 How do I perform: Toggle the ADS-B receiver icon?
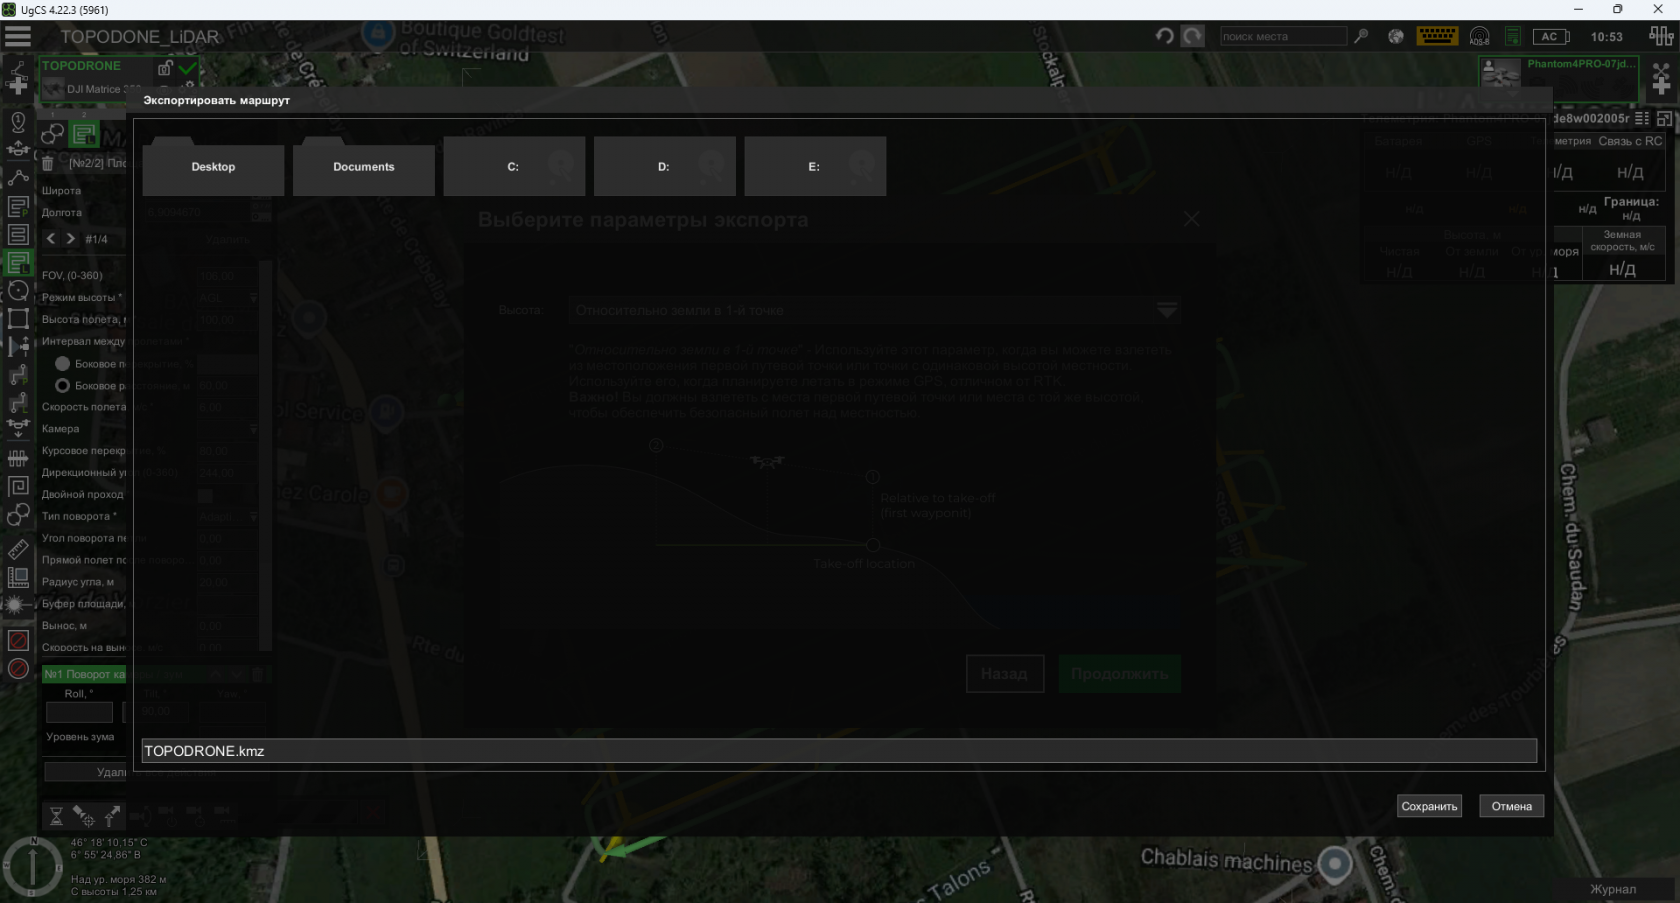(x=1480, y=36)
